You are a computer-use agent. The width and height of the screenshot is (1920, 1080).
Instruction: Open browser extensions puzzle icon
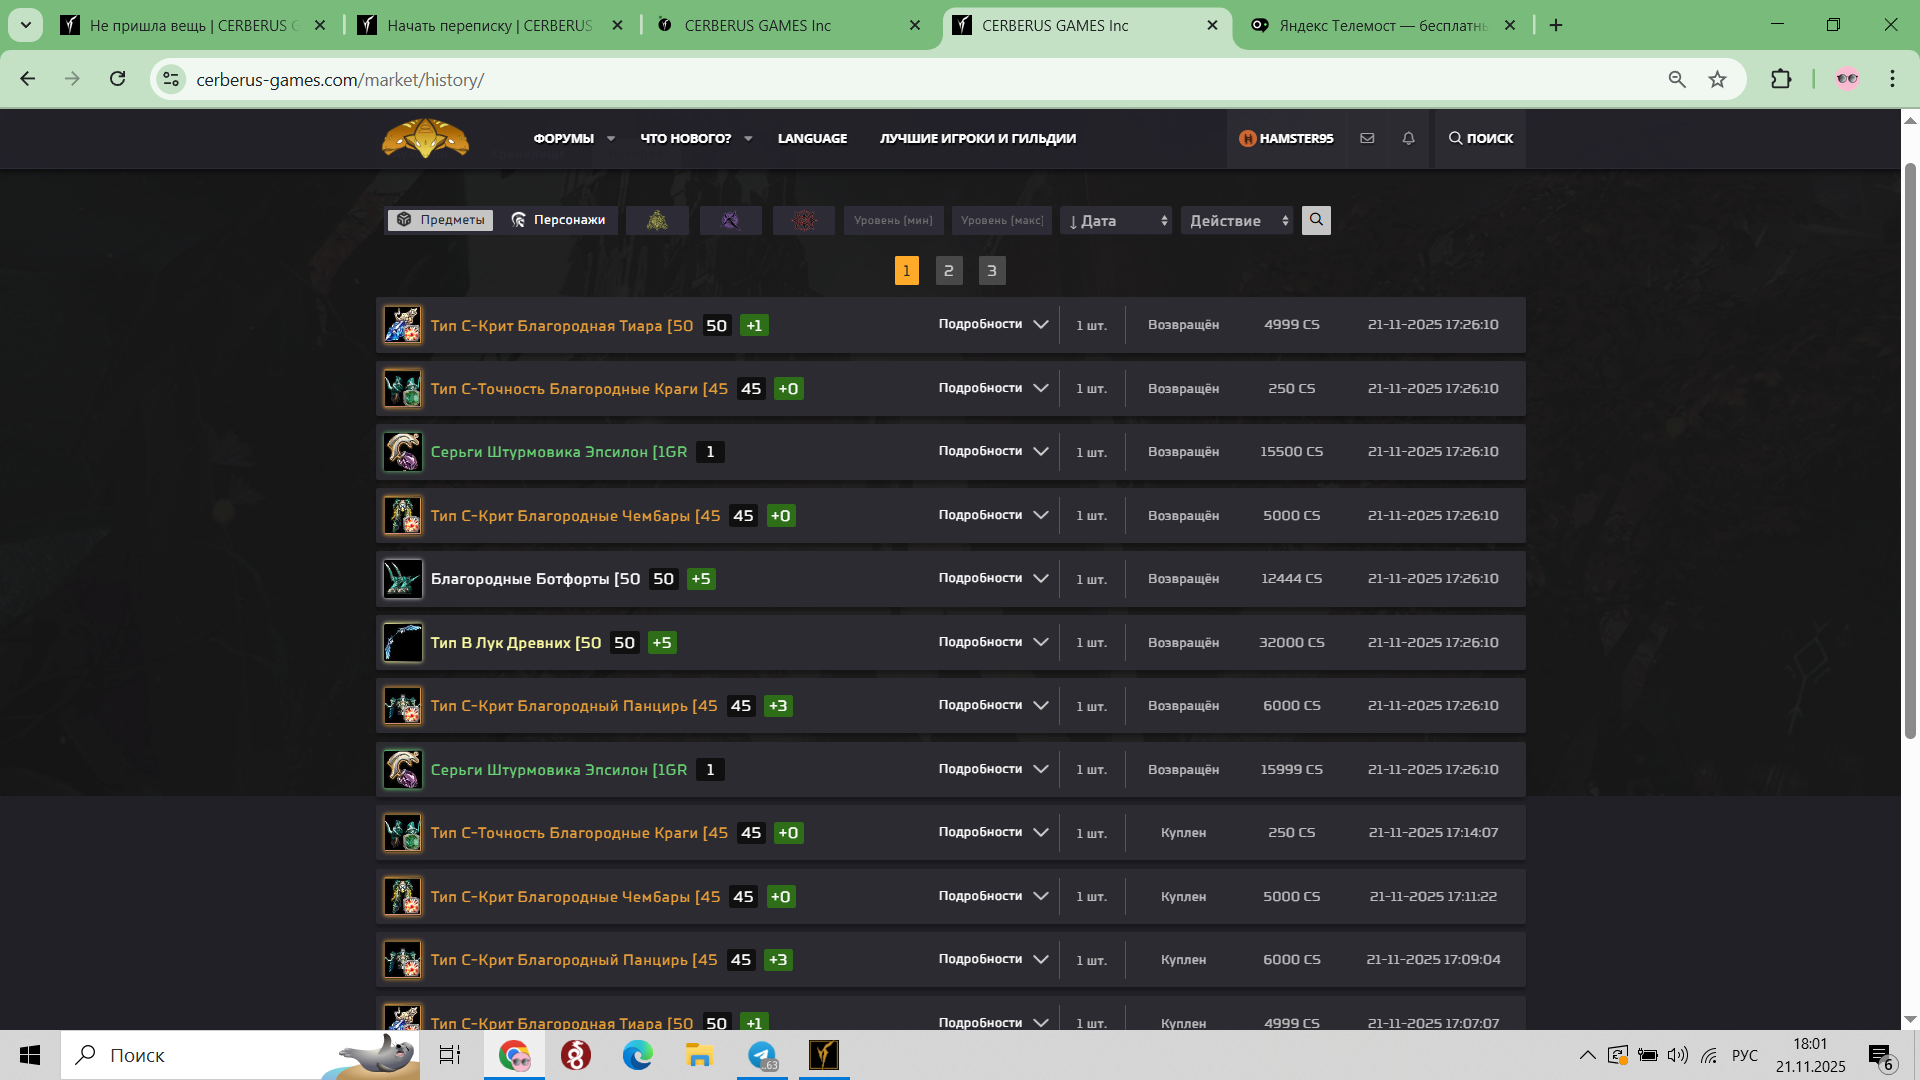pyautogui.click(x=1781, y=79)
